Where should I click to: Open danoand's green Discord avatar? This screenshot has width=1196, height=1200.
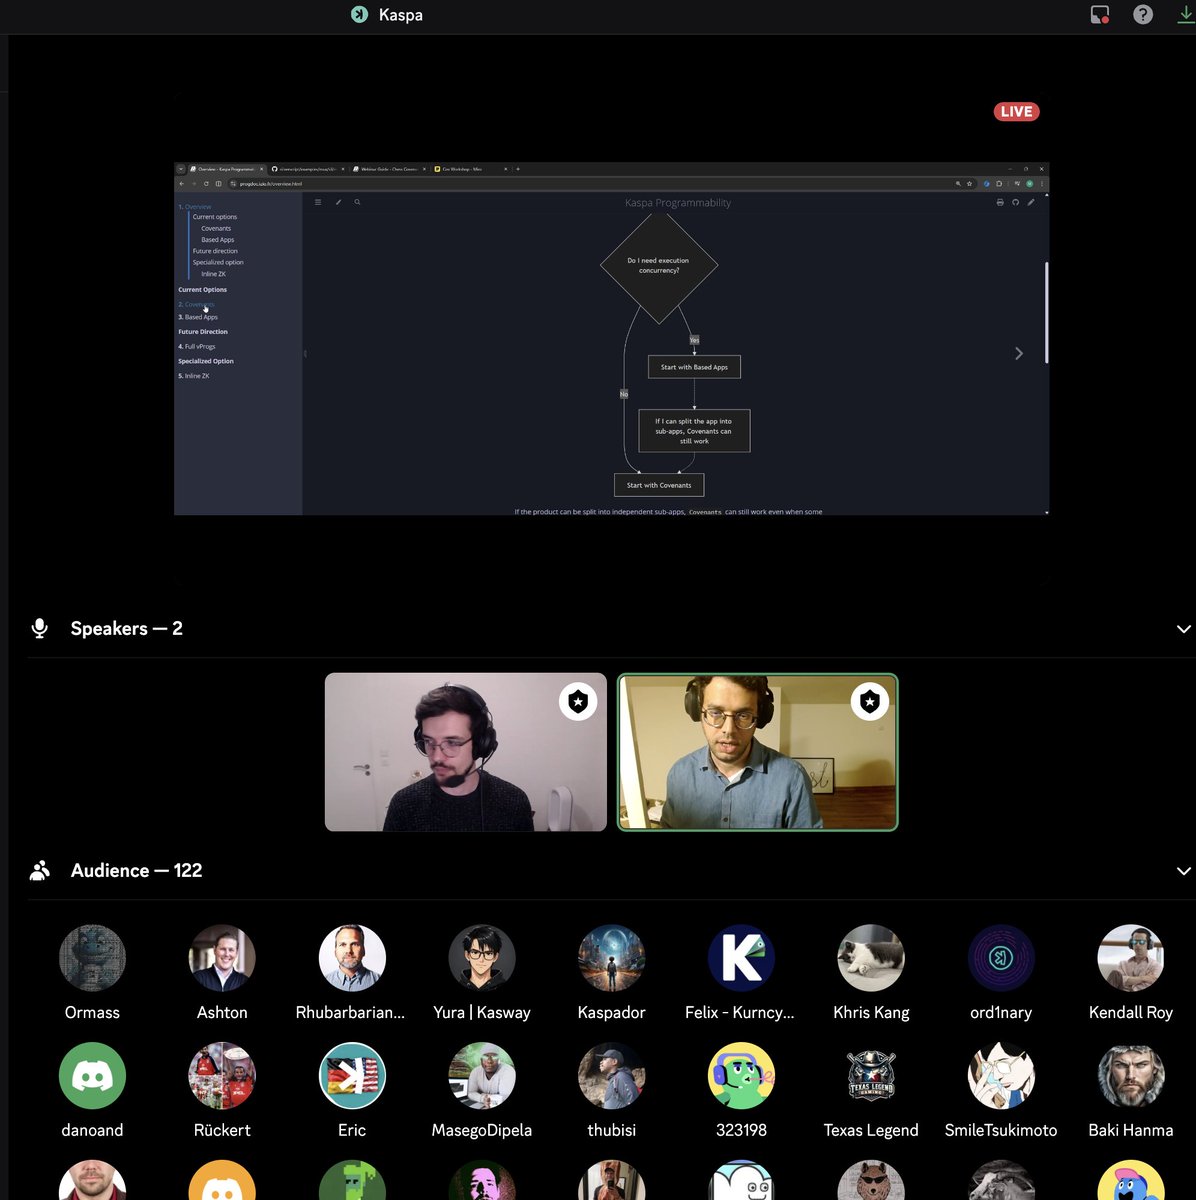pos(92,1076)
